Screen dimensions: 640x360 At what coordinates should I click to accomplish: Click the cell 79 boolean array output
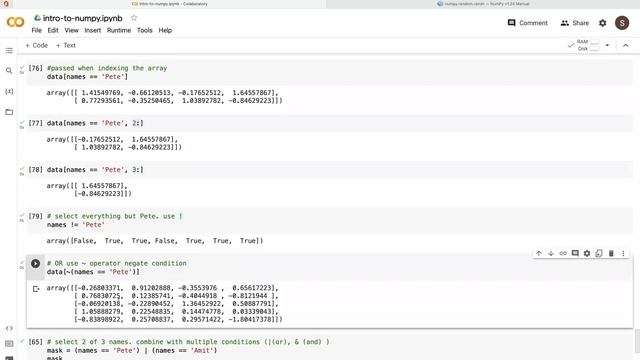pos(155,241)
